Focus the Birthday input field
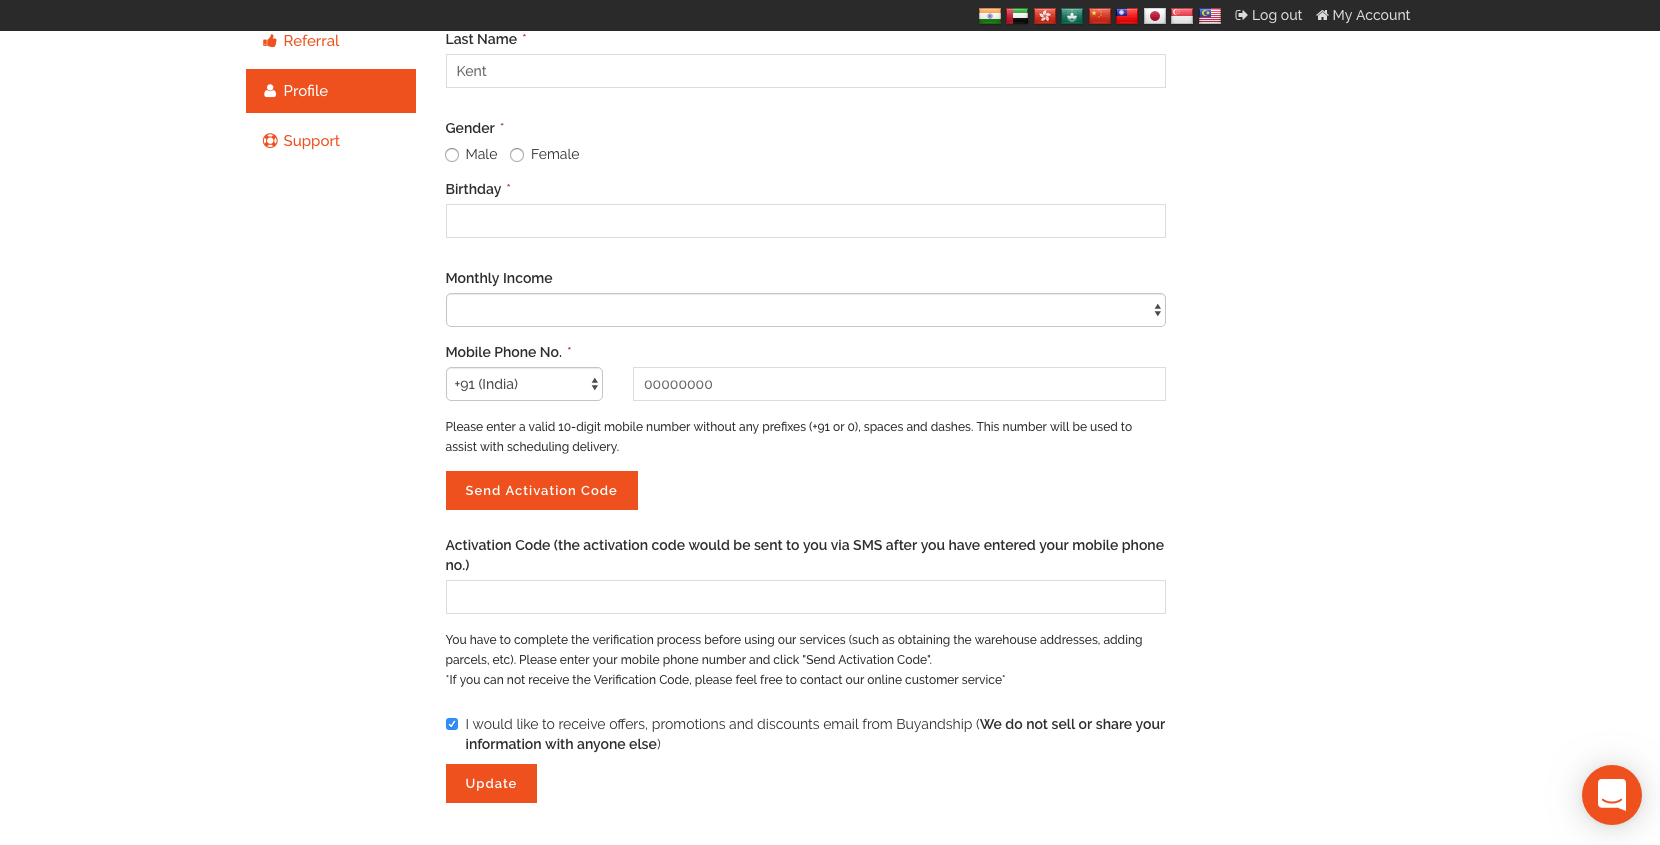The height and width of the screenshot is (845, 1660). coord(806,221)
